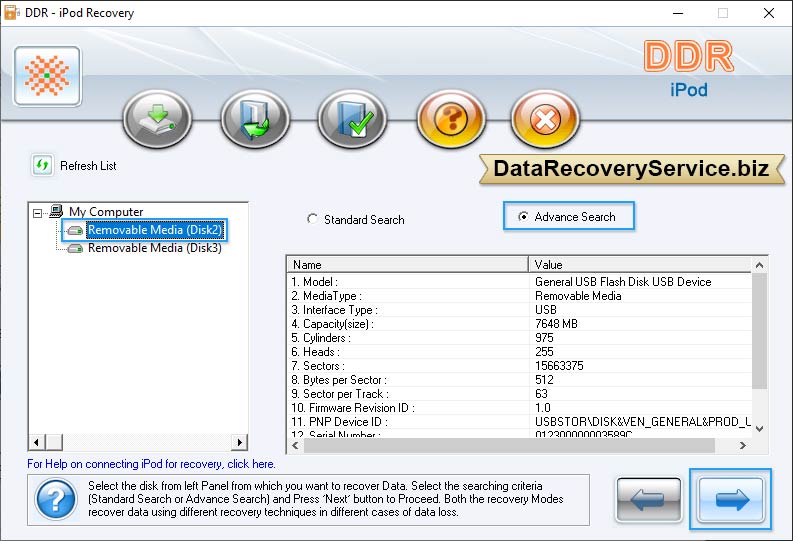Select the '8. Bytes per Sector :' row
This screenshot has height=541, width=793.
(519, 380)
